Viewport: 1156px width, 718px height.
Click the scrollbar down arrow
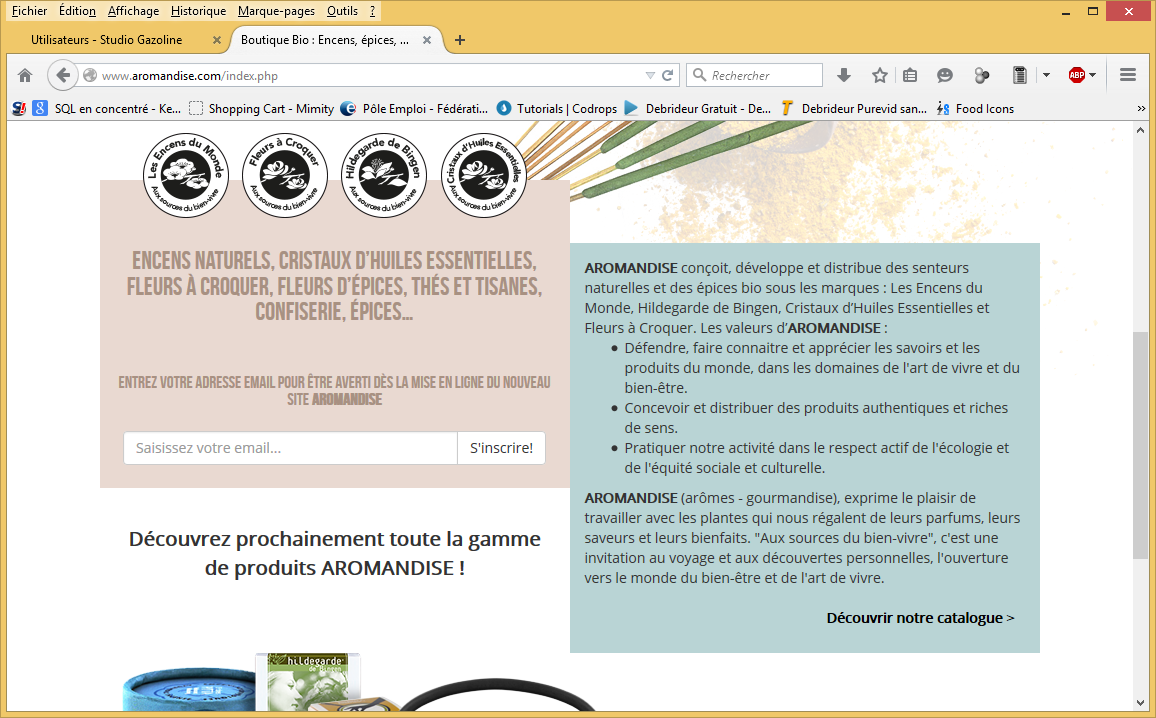1141,703
